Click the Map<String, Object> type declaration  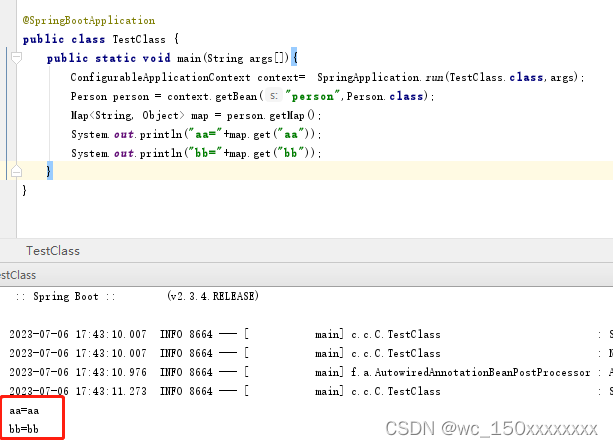click(x=127, y=115)
